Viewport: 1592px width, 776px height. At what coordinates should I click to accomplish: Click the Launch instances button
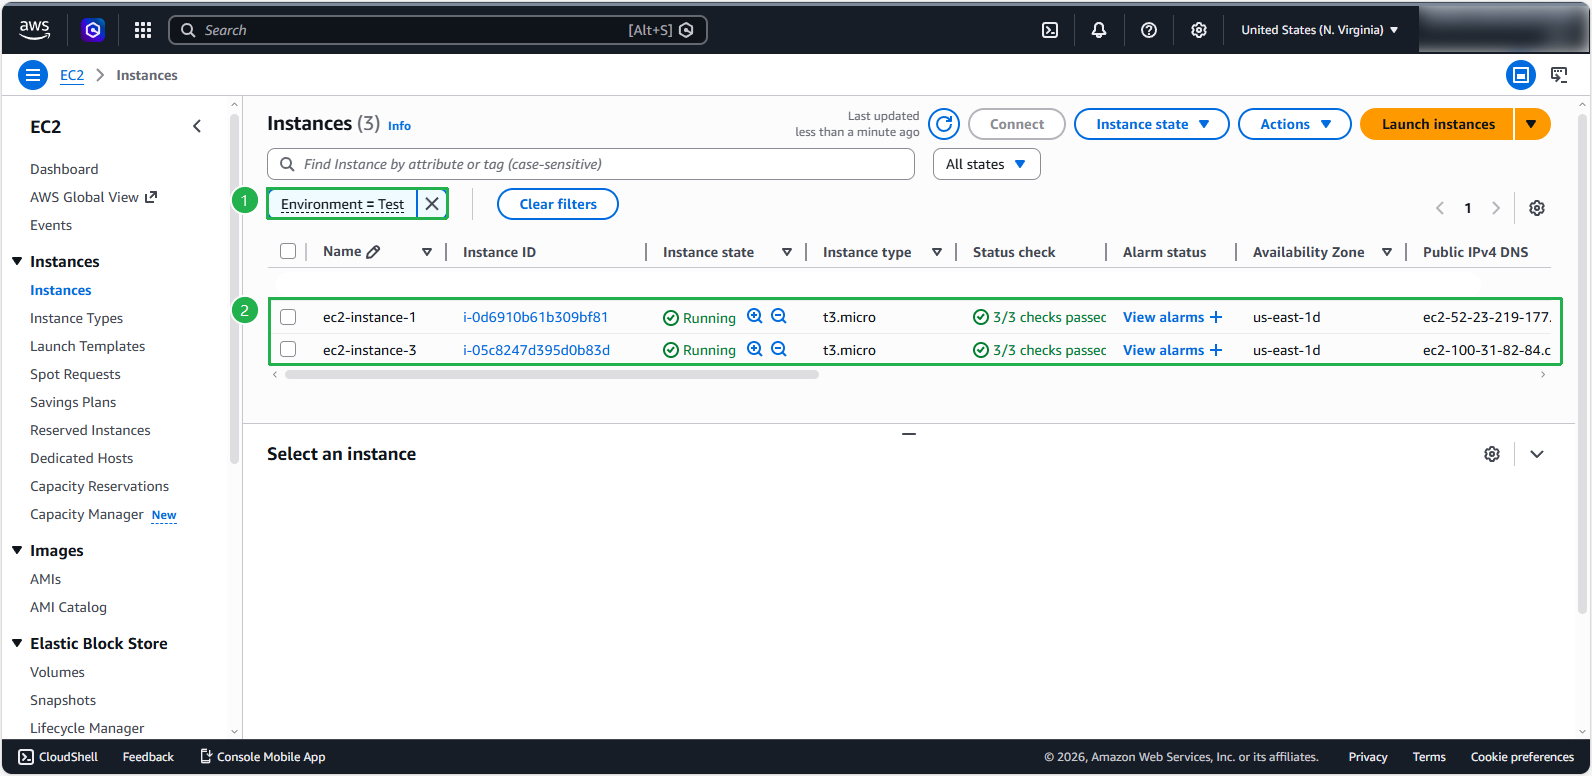[x=1438, y=124]
